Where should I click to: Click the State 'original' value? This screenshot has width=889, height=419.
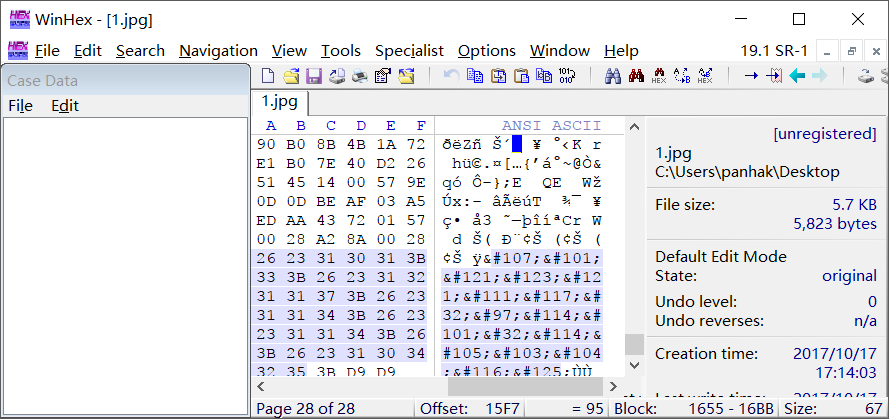[849, 276]
